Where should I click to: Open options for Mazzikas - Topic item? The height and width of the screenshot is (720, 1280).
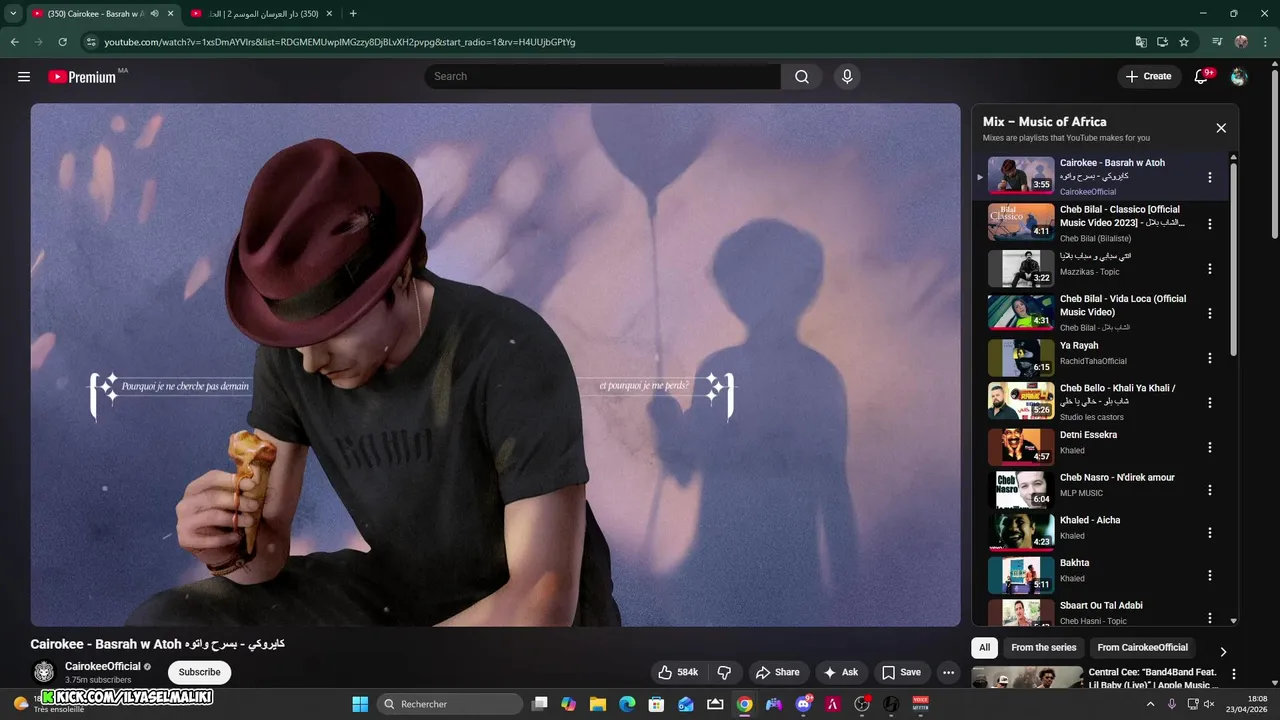coord(1209,269)
